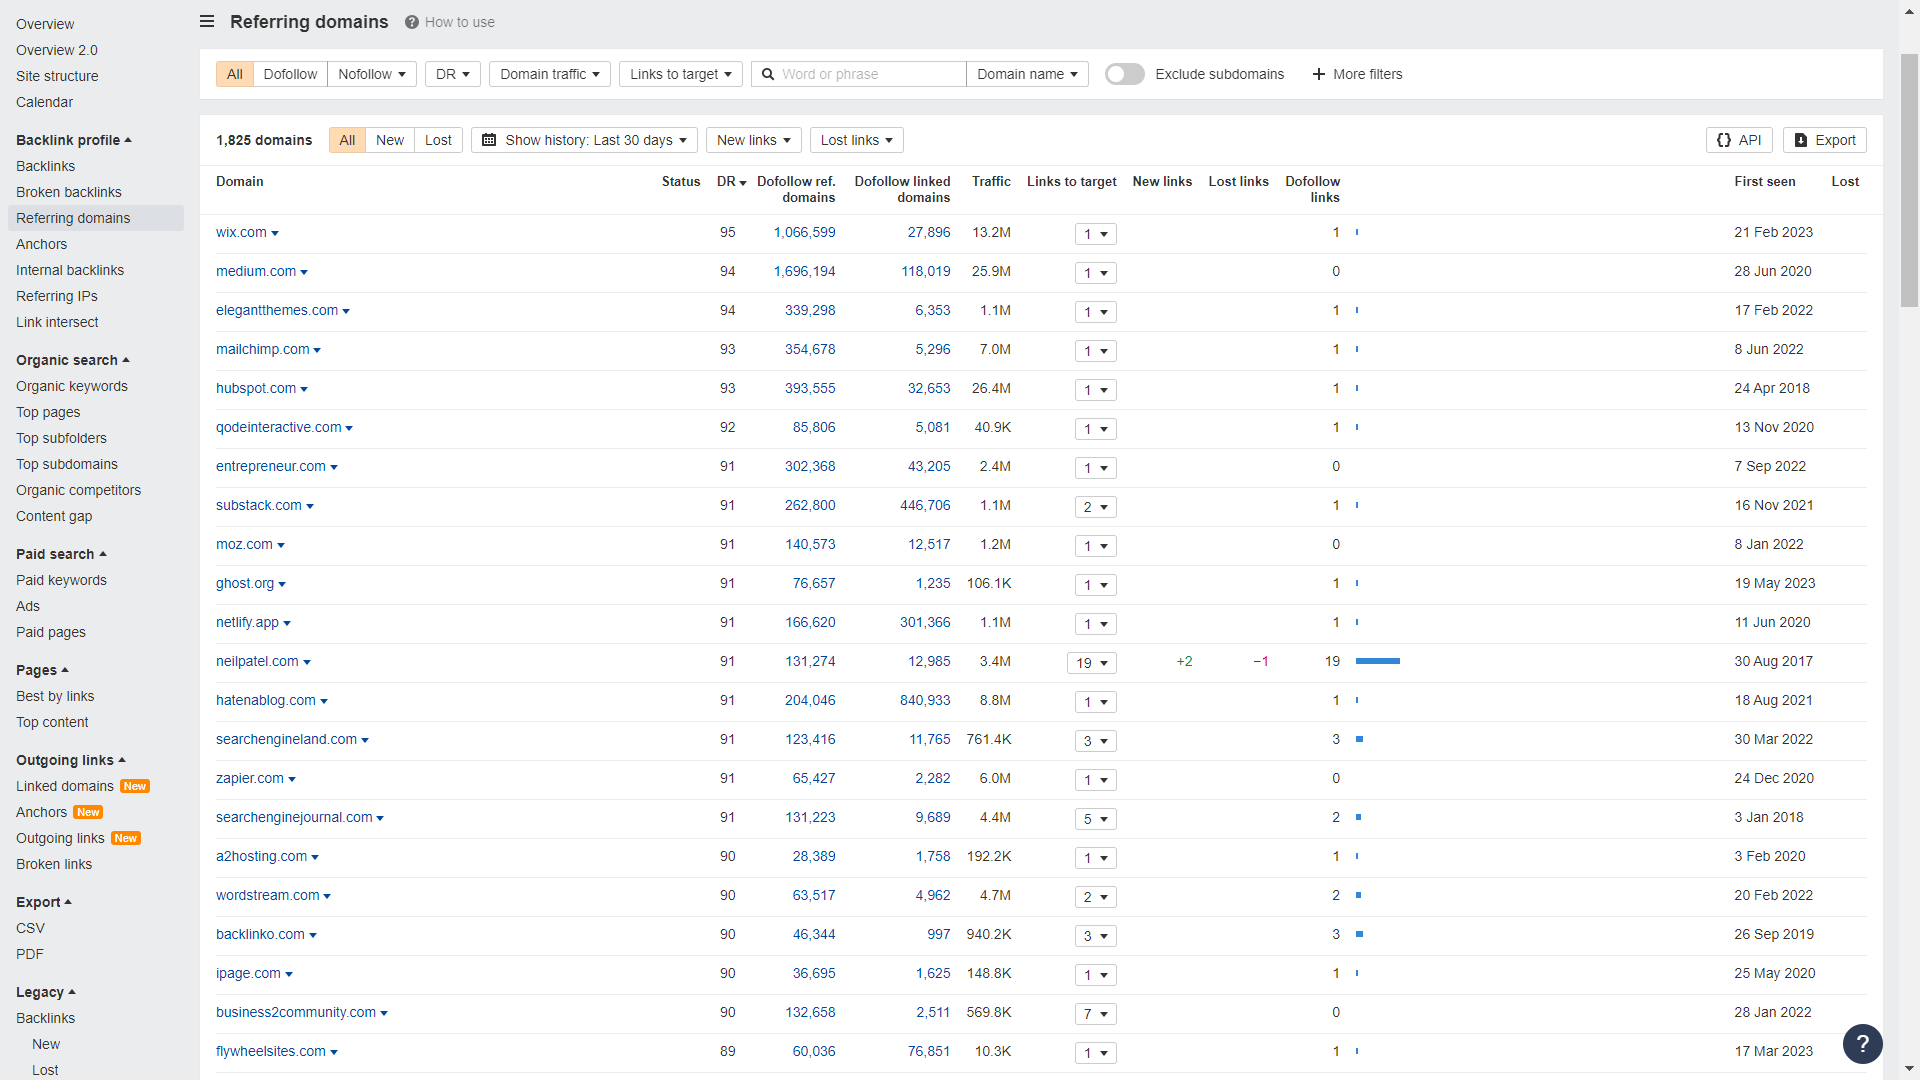Go to Backlinks in sidebar Backlink profile
This screenshot has width=1920, height=1080.
45,166
